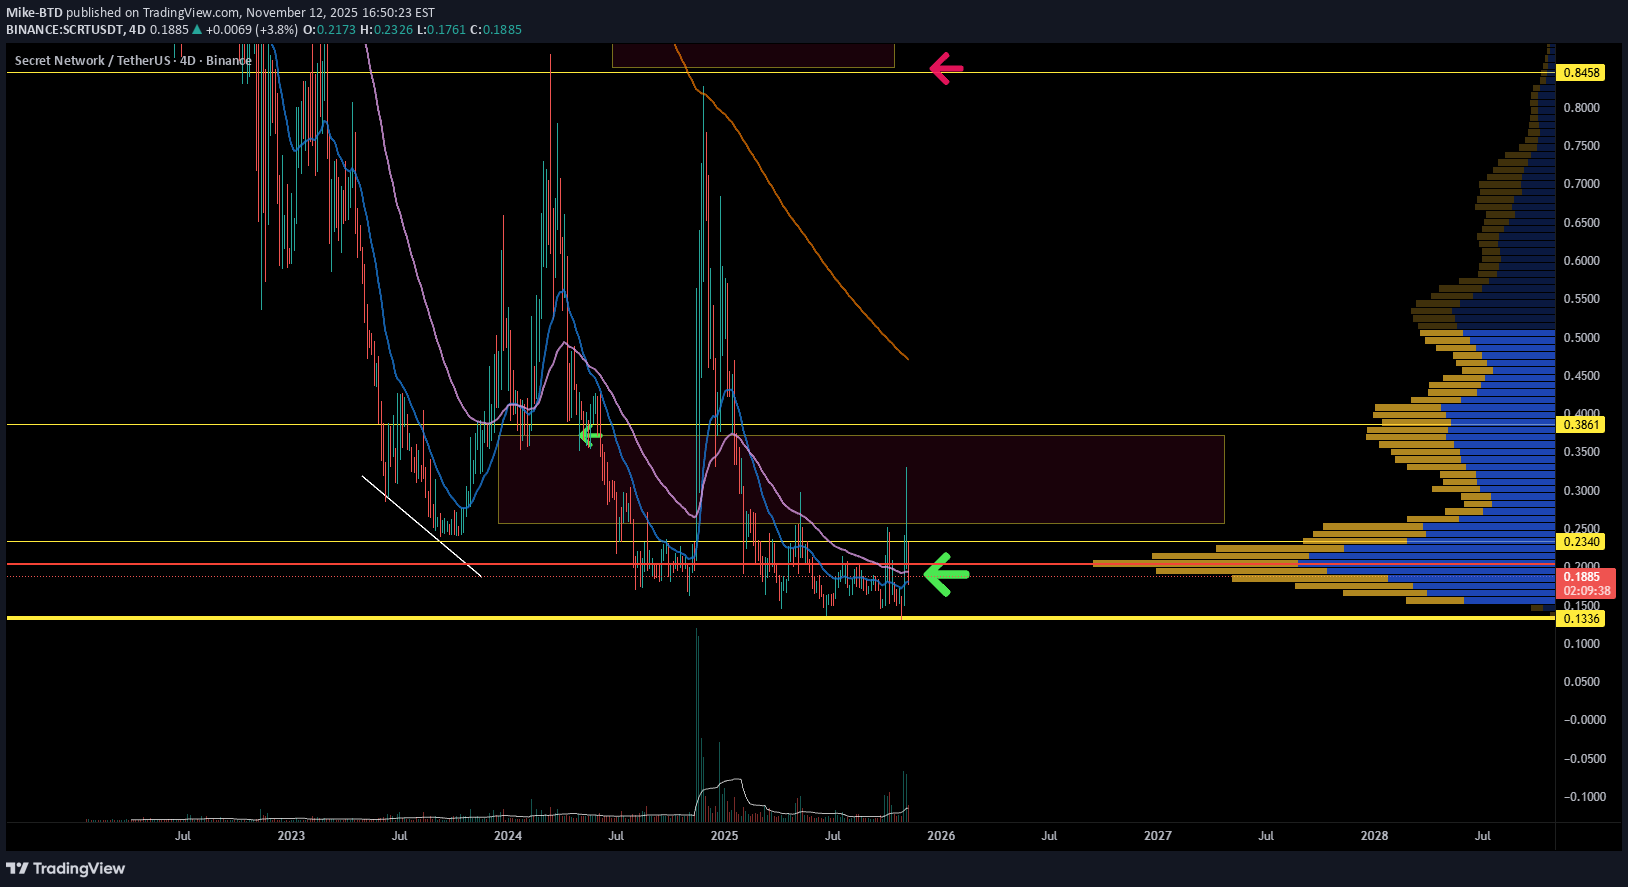Click the red 0.1885 current price label
The height and width of the screenshot is (887, 1628).
coord(1581,577)
